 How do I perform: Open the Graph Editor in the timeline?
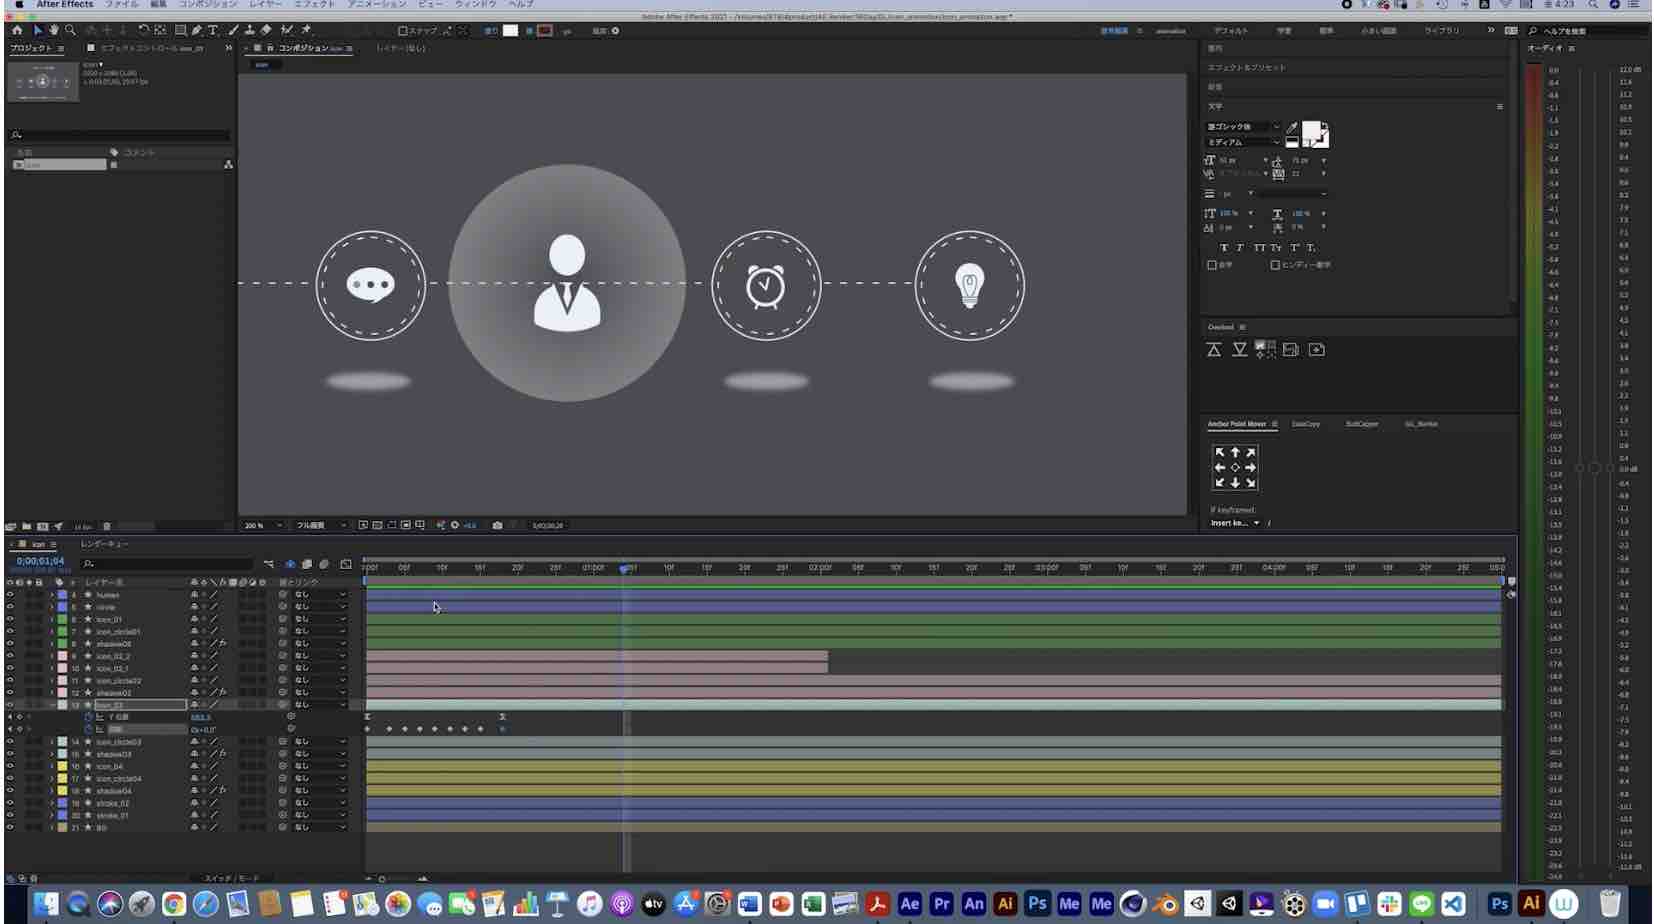tap(346, 564)
